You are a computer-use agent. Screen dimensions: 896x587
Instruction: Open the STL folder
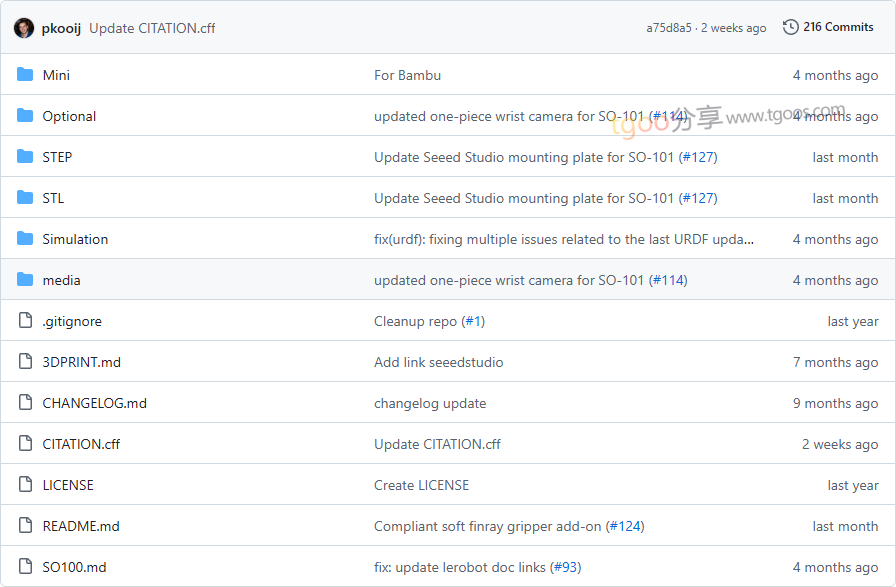click(53, 198)
